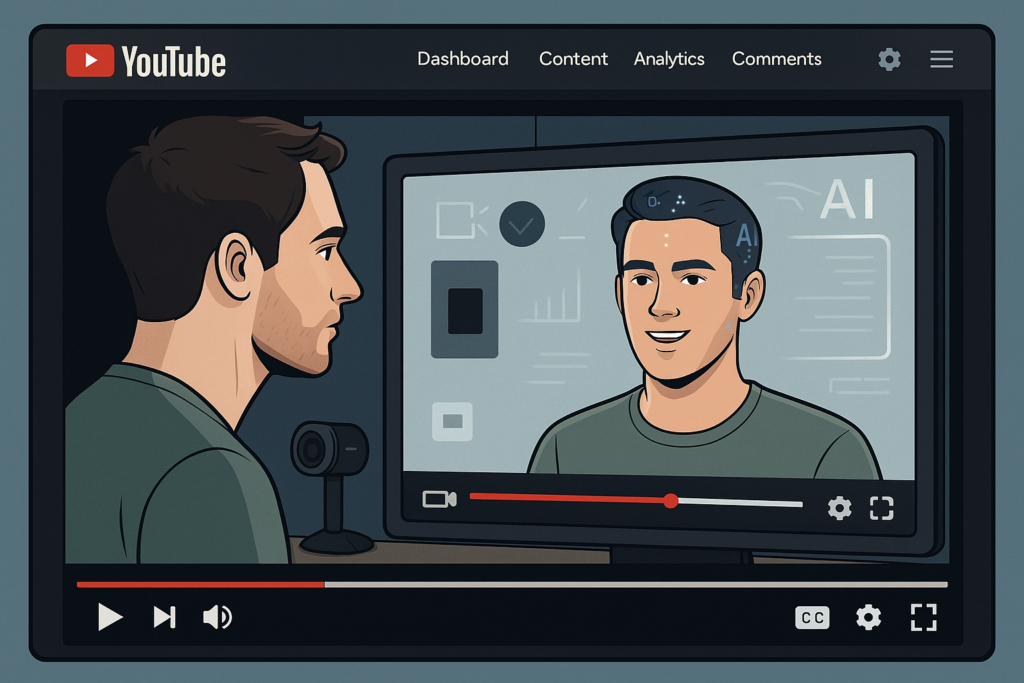Go to the Comments section link
The image size is (1024, 683).
[x=776, y=59]
